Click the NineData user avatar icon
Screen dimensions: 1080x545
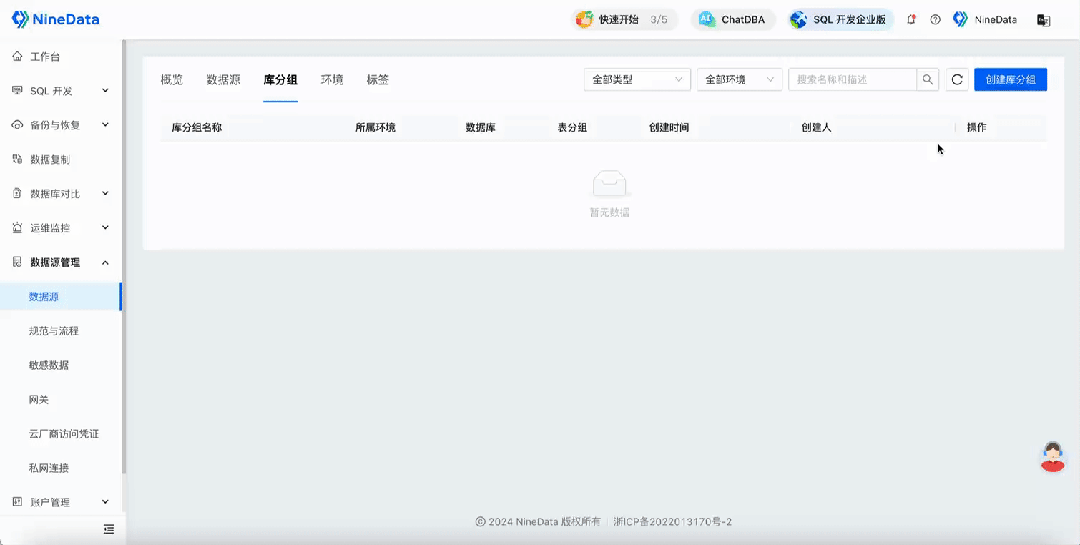960,19
